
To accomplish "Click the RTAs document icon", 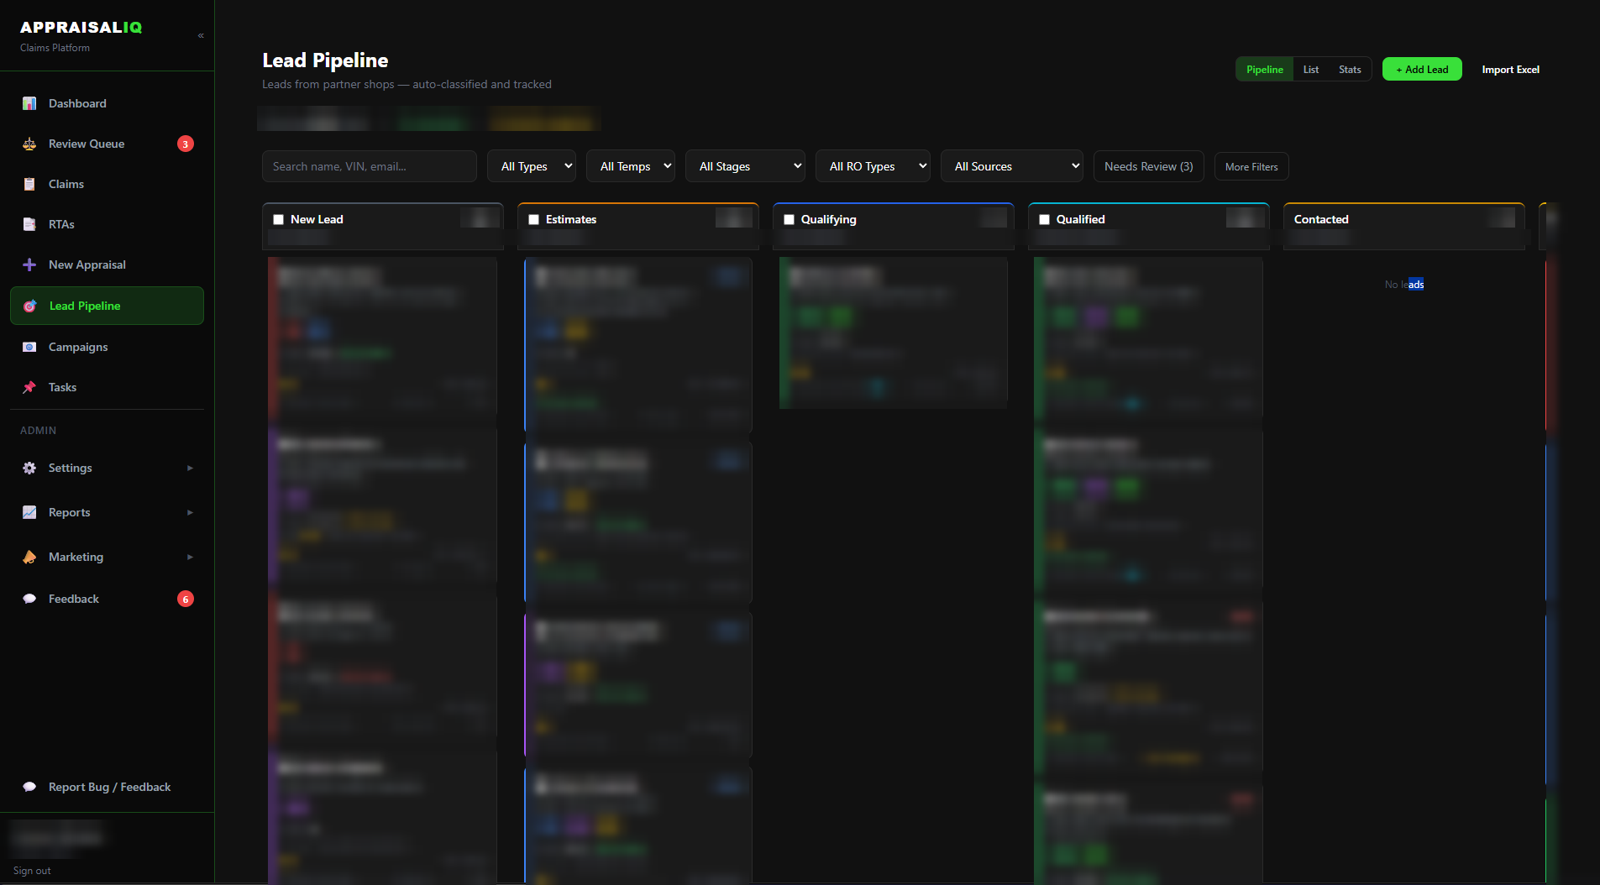I will pos(29,224).
